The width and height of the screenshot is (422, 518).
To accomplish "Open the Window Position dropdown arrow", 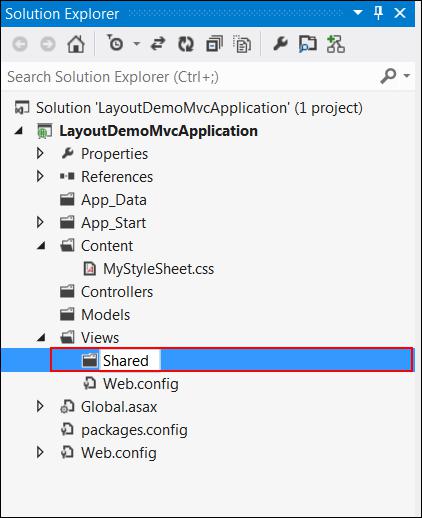I will click(358, 13).
